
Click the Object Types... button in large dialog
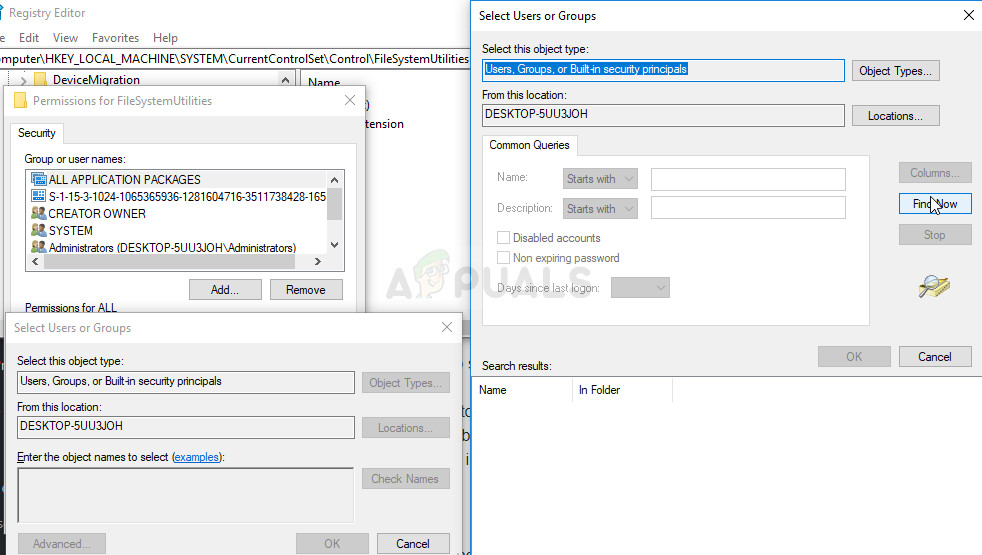[x=896, y=71]
